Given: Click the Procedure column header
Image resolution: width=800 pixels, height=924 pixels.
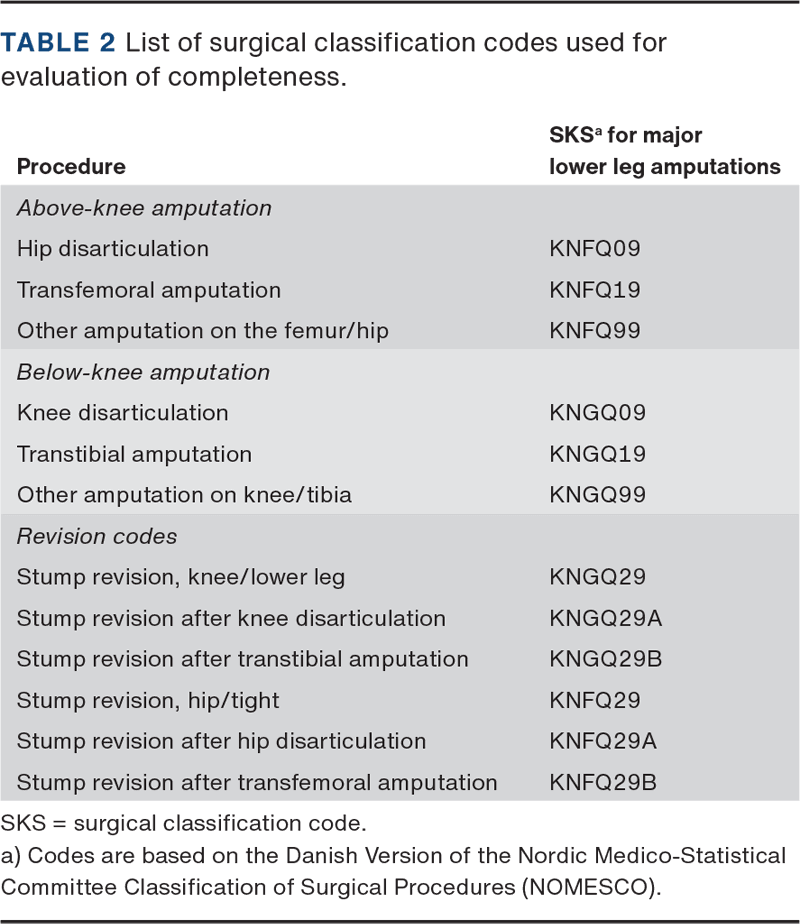Looking at the screenshot, I should pyautogui.click(x=71, y=166).
